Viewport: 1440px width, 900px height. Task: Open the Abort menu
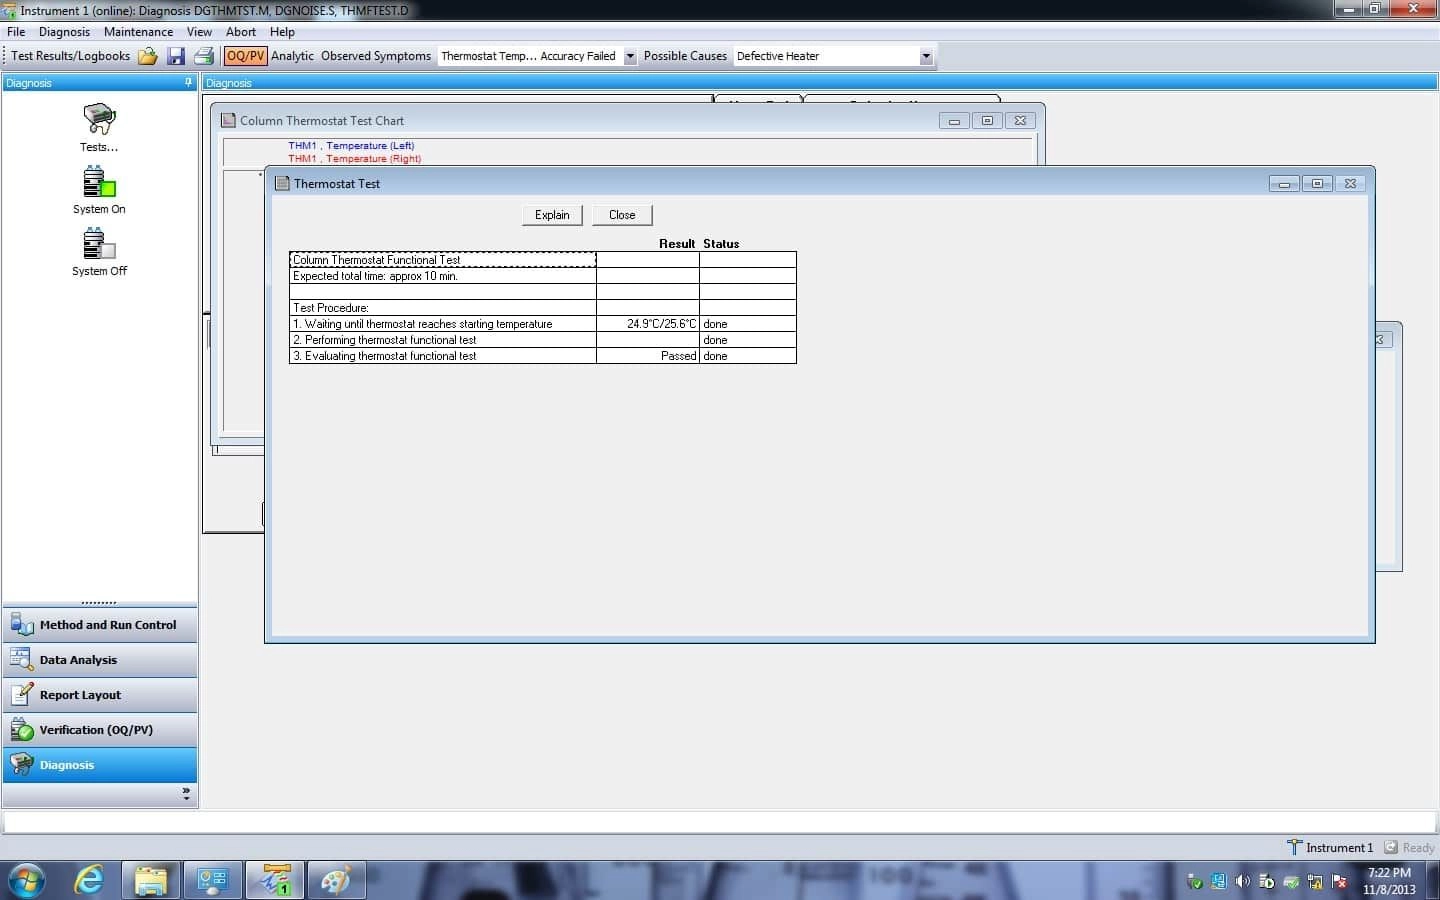[240, 32]
